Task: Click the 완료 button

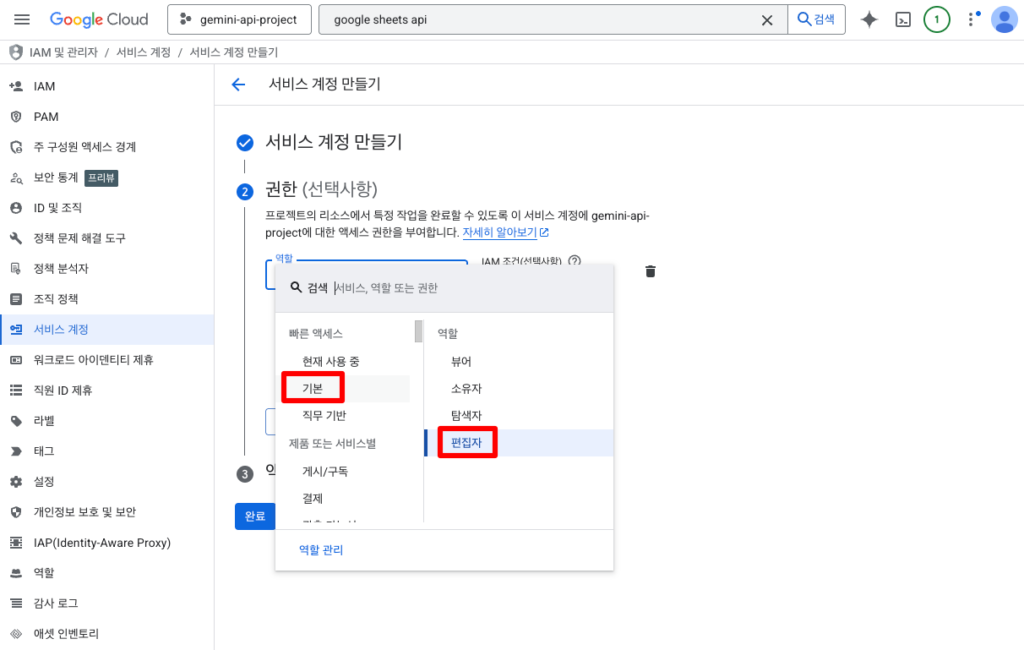Action: point(254,516)
